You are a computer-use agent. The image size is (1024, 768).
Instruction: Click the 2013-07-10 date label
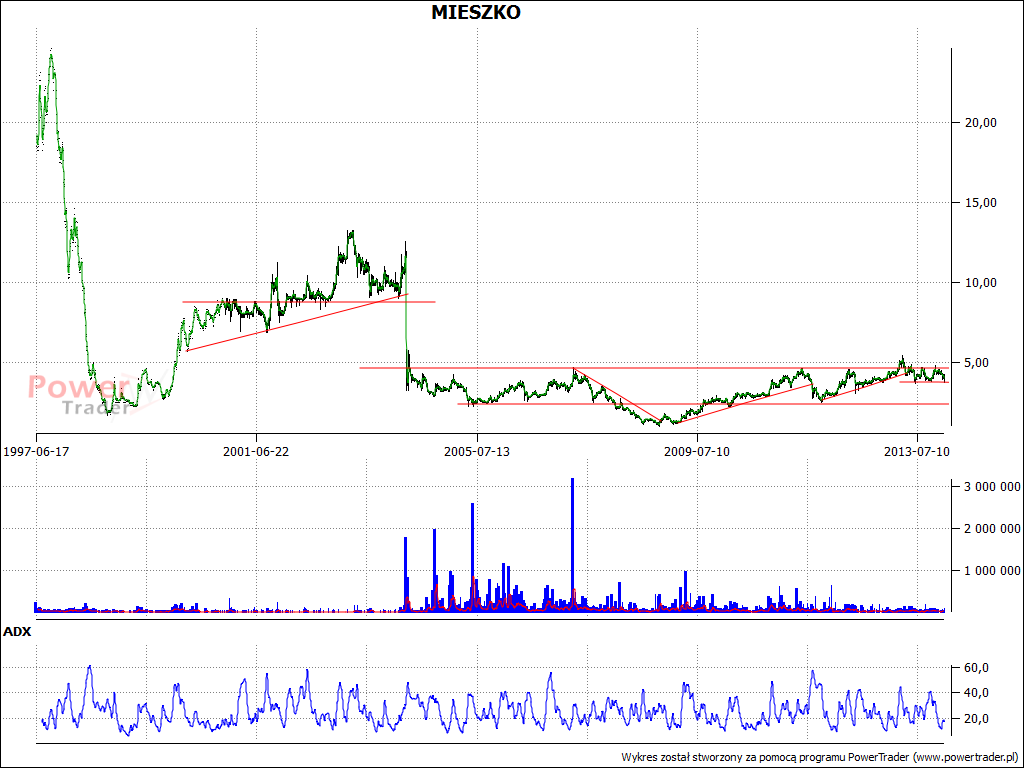tap(917, 451)
